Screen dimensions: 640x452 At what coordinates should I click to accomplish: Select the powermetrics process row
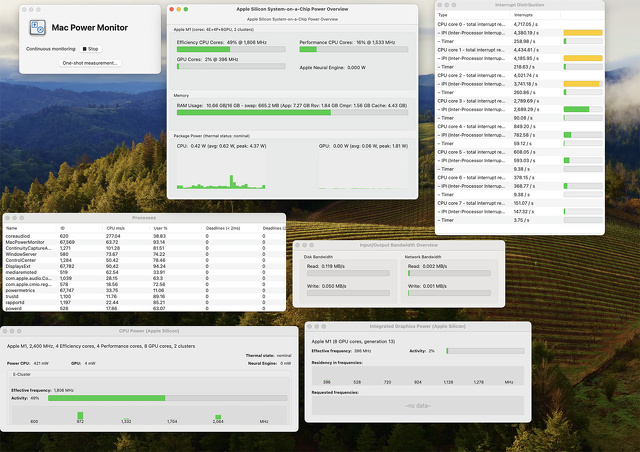(144, 290)
